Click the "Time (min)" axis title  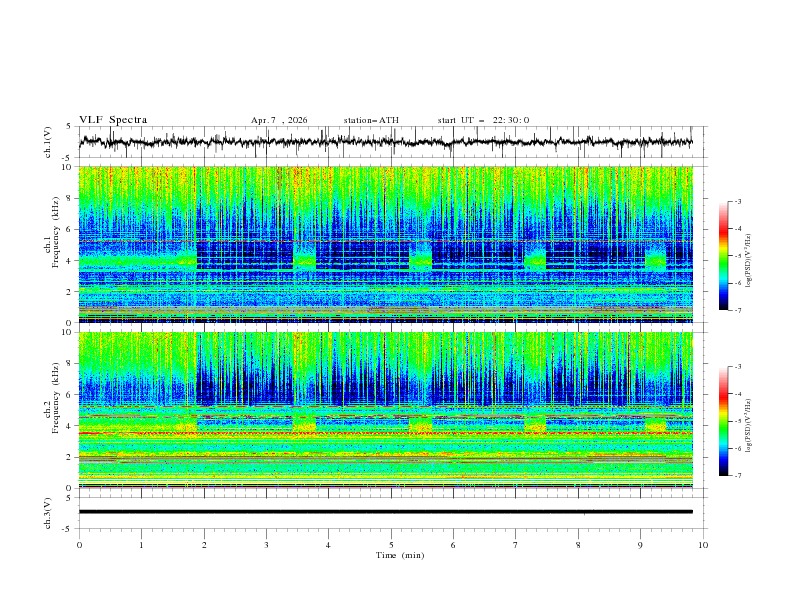tap(400, 555)
